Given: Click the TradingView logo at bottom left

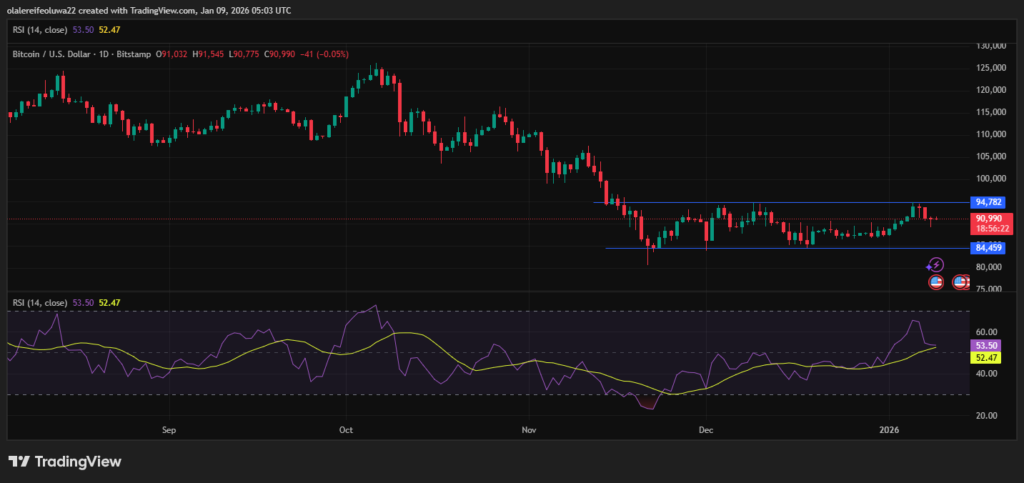Looking at the screenshot, I should [x=65, y=461].
